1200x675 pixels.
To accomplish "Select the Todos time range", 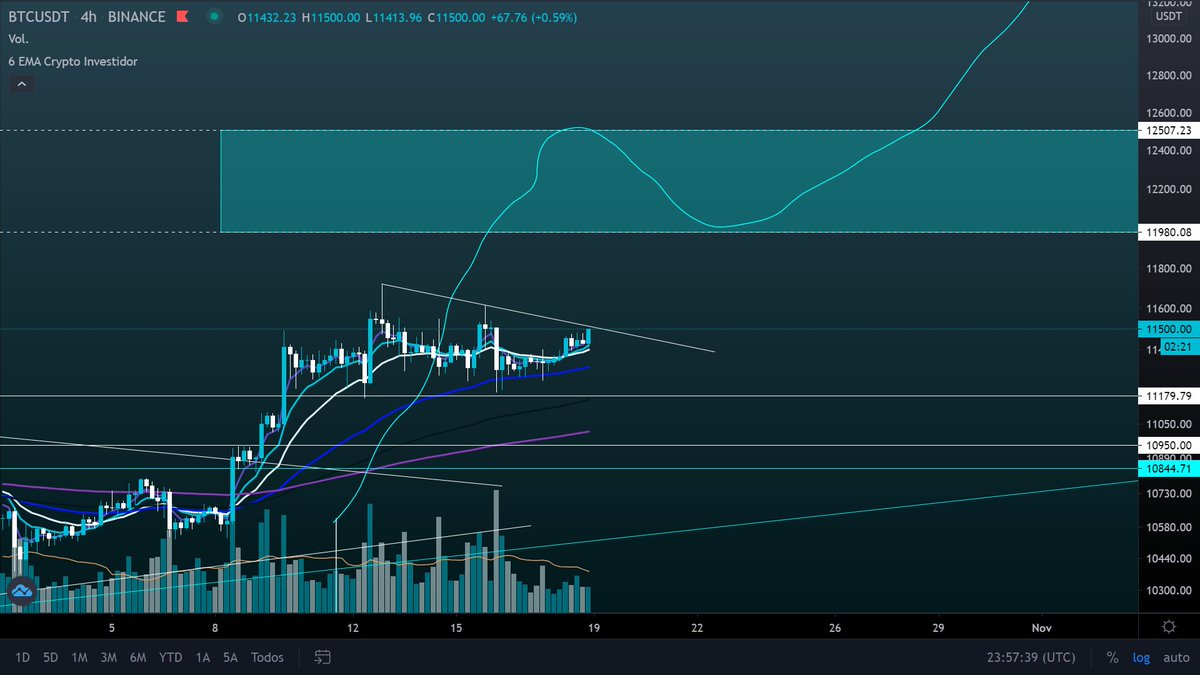I will [x=267, y=658].
